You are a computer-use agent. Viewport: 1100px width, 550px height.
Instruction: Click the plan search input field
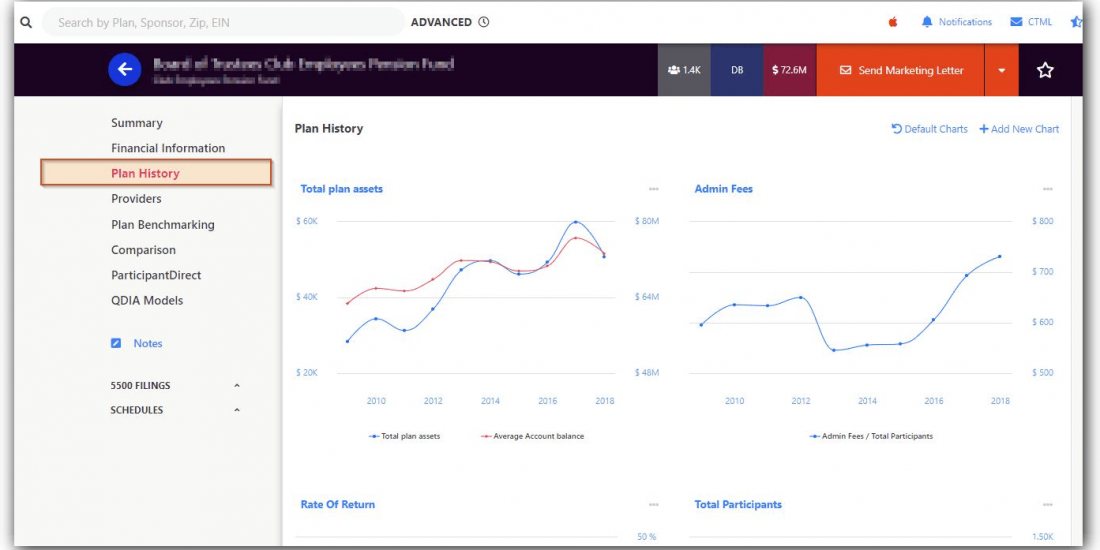222,22
